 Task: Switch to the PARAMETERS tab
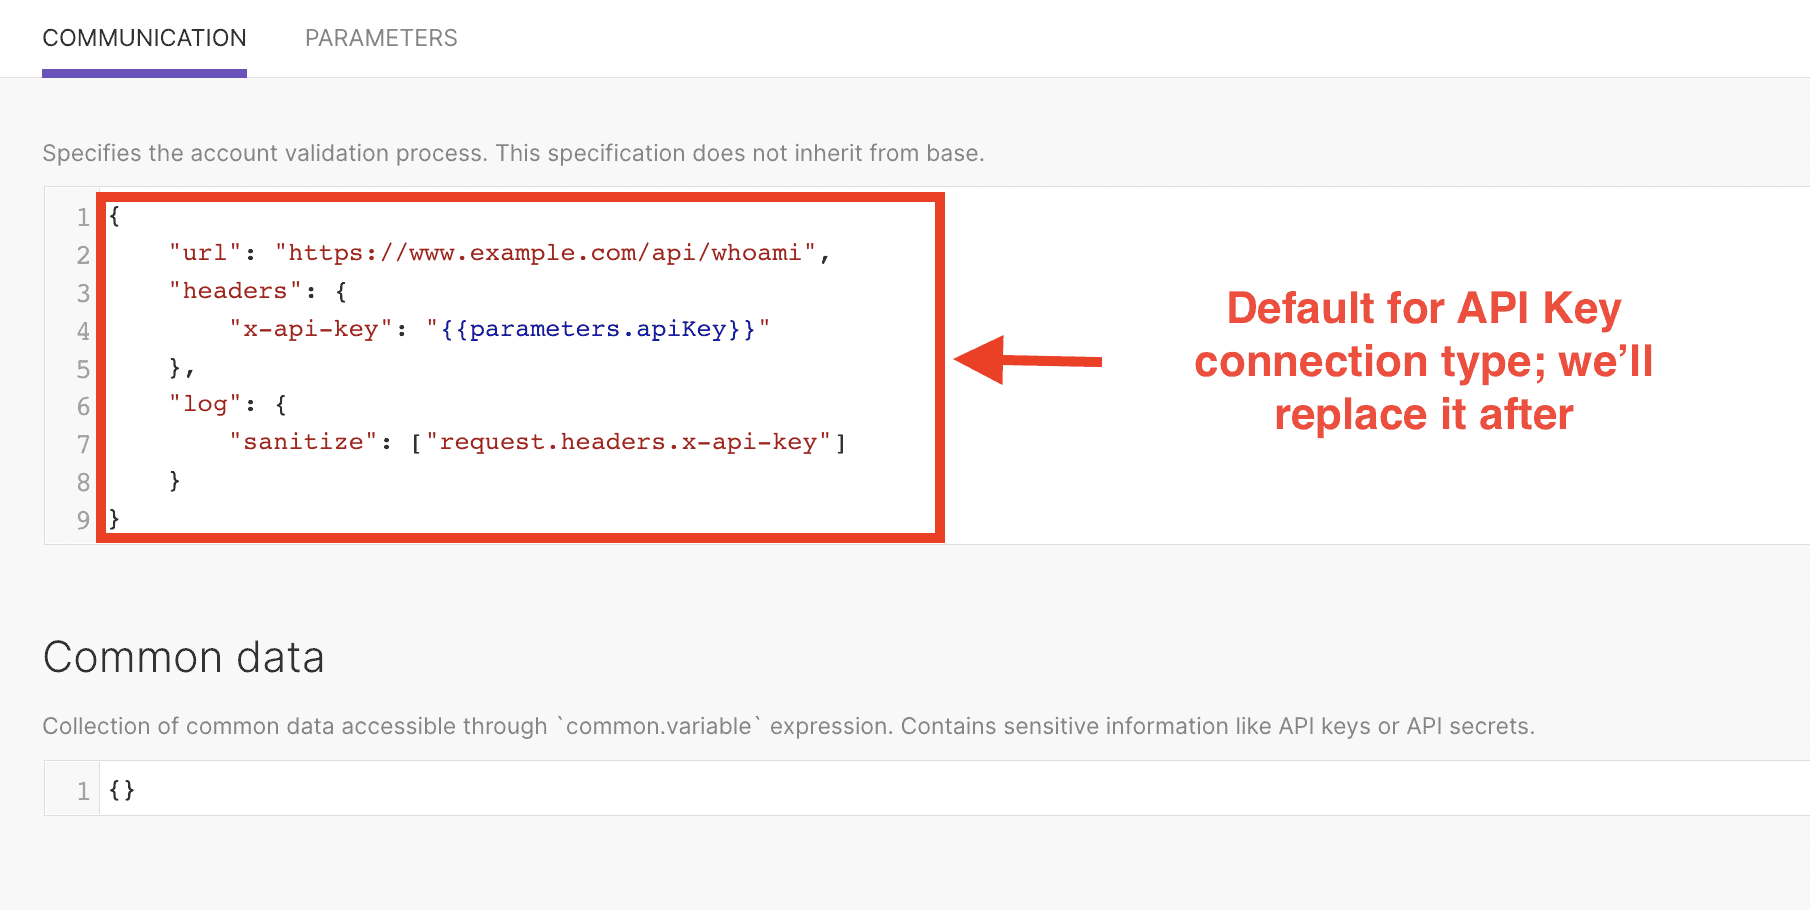(x=380, y=38)
